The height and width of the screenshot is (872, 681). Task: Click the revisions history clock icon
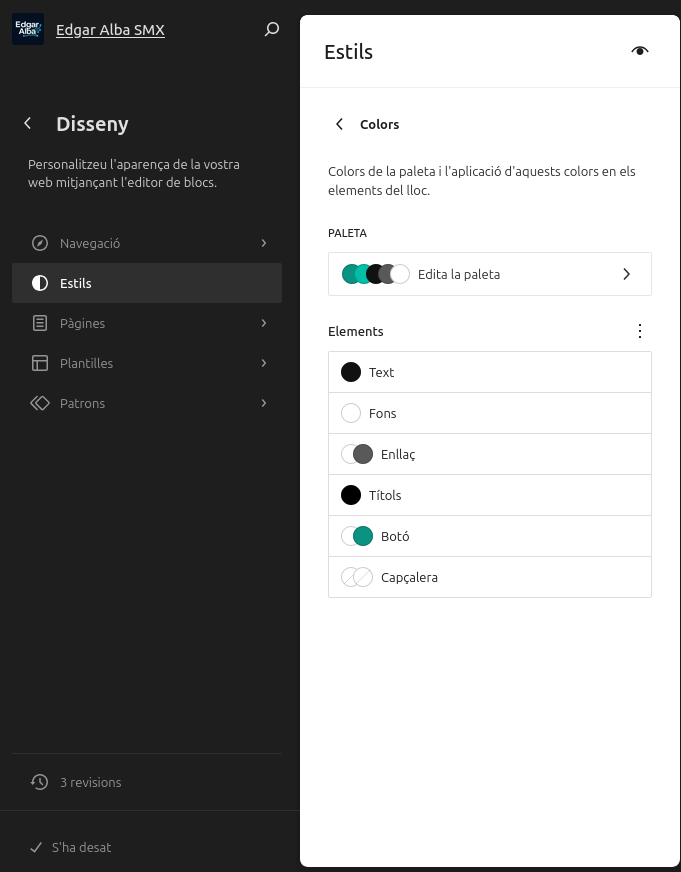click(39, 782)
